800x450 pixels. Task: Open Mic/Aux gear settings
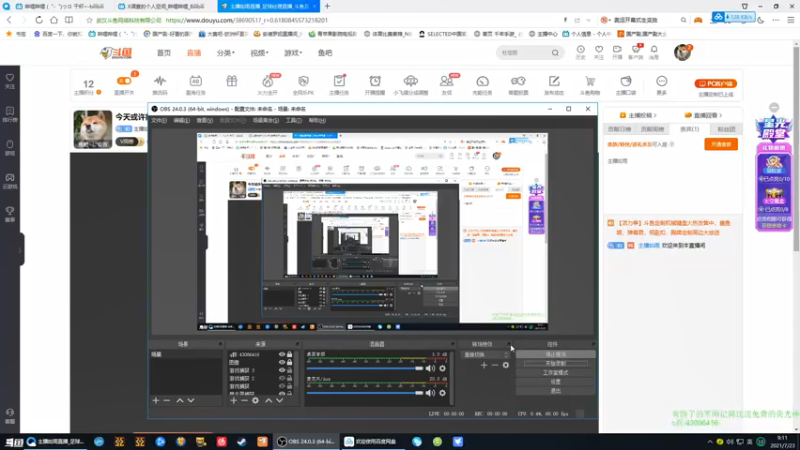pos(442,393)
